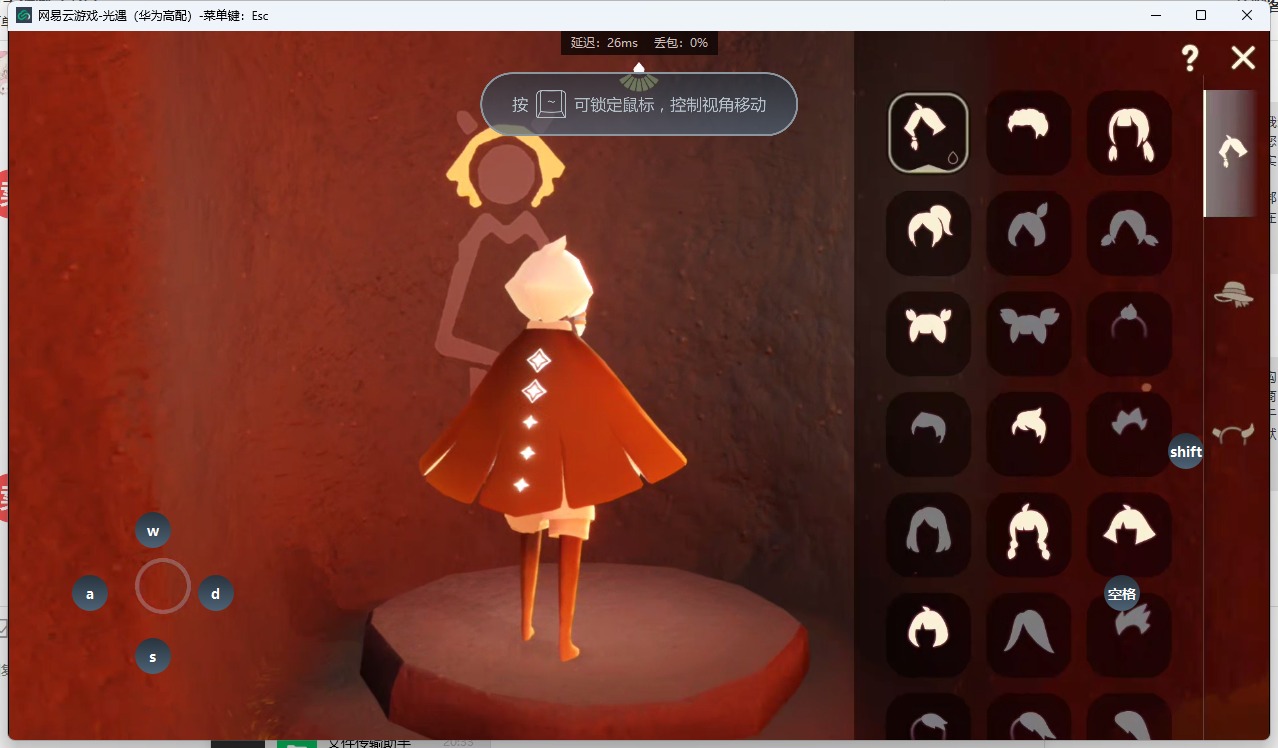Open the hair category tab

(1233, 153)
